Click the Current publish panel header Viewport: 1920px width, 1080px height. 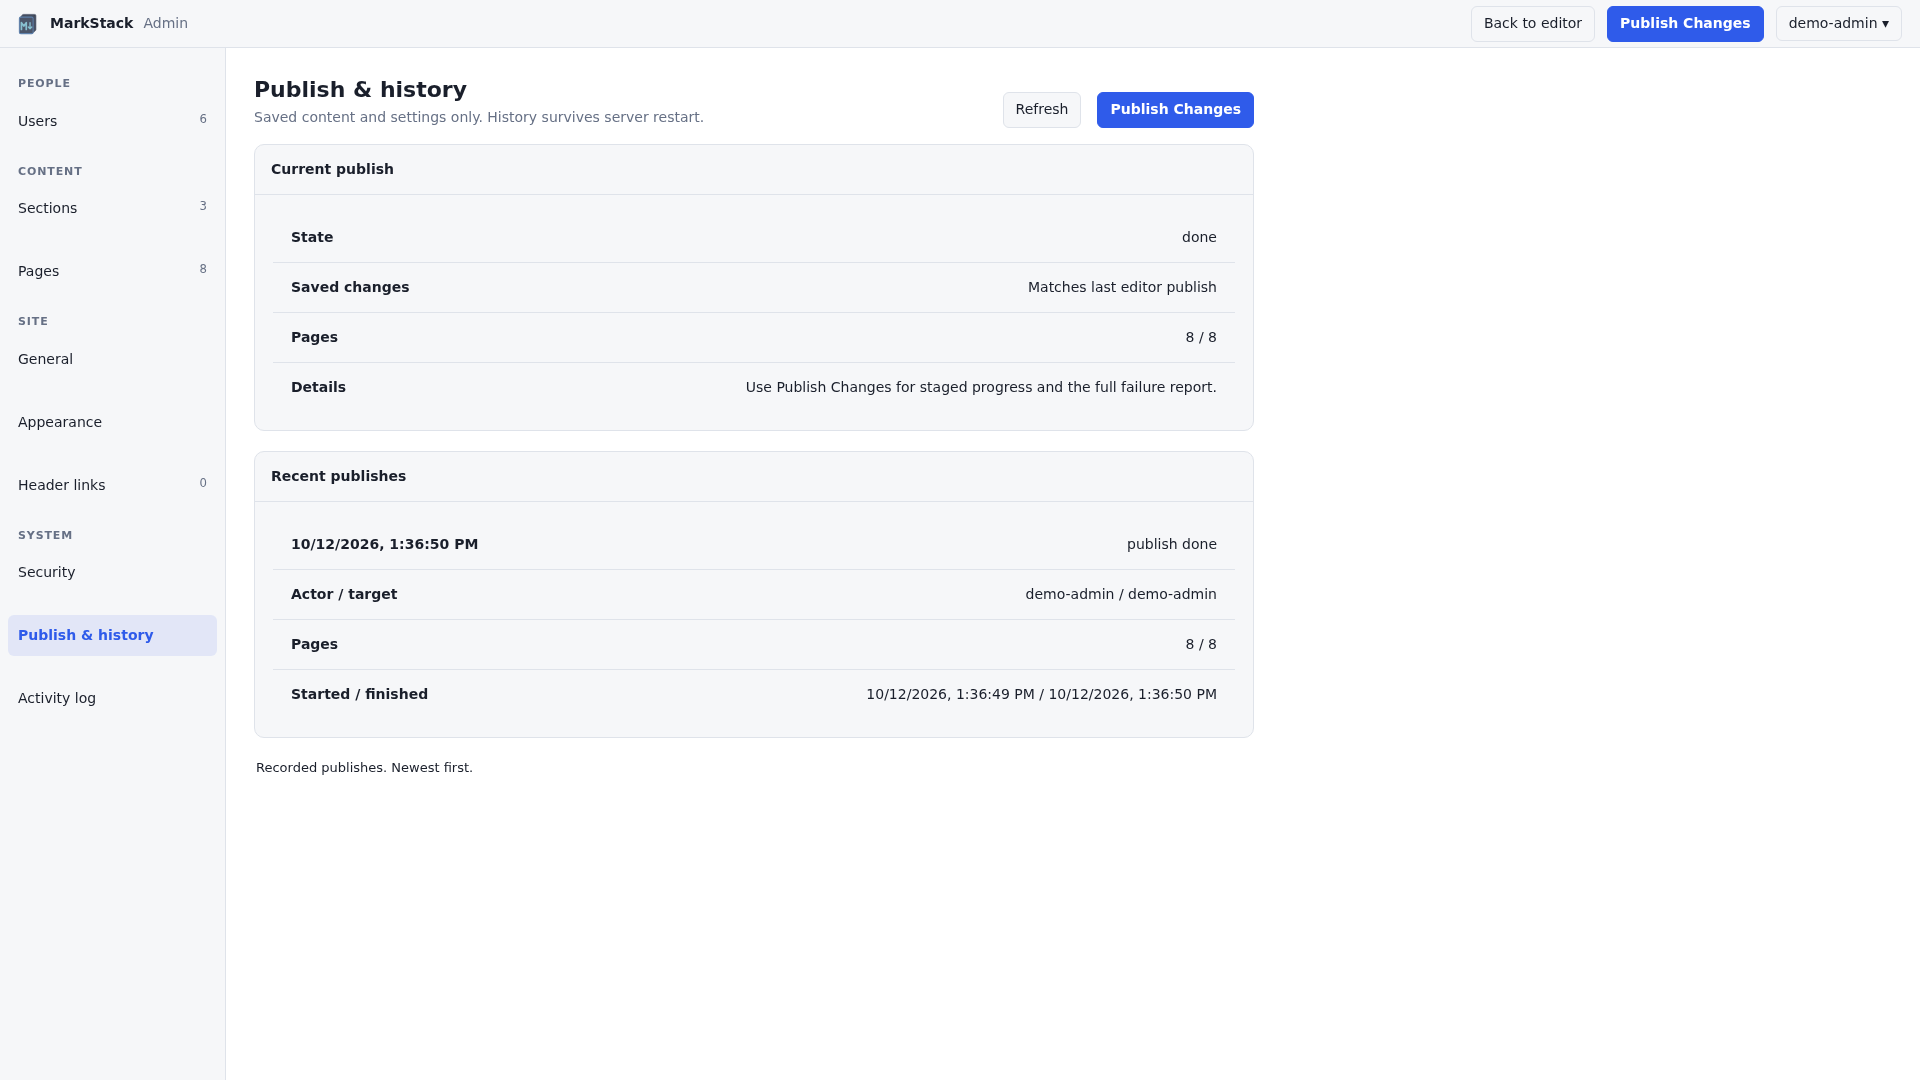tap(753, 170)
